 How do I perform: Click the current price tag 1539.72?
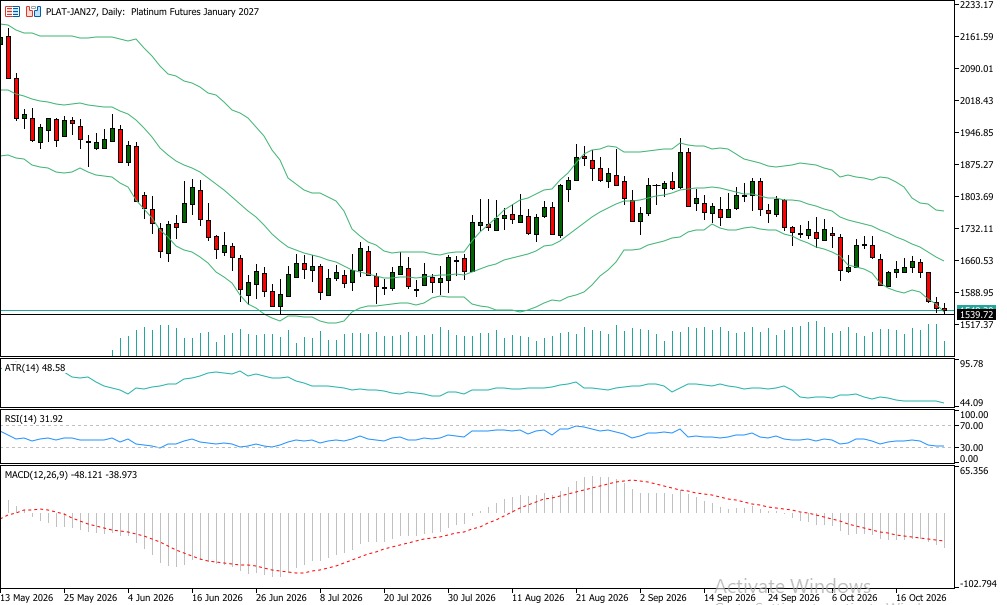[976, 314]
